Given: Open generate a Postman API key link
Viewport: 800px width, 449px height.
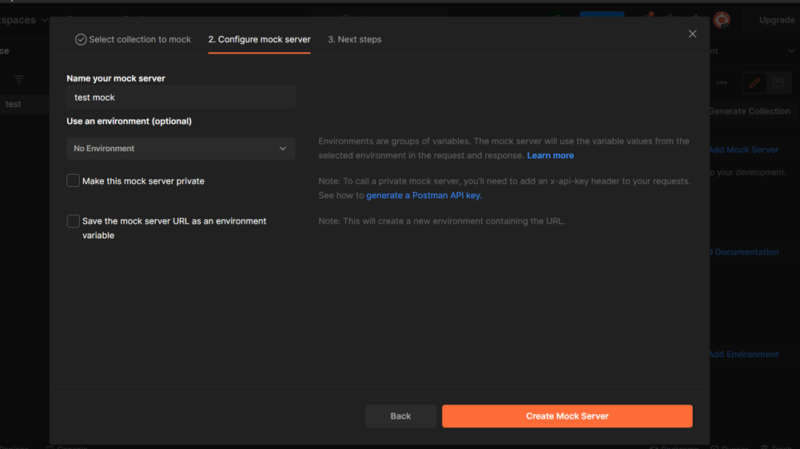Looking at the screenshot, I should (423, 195).
